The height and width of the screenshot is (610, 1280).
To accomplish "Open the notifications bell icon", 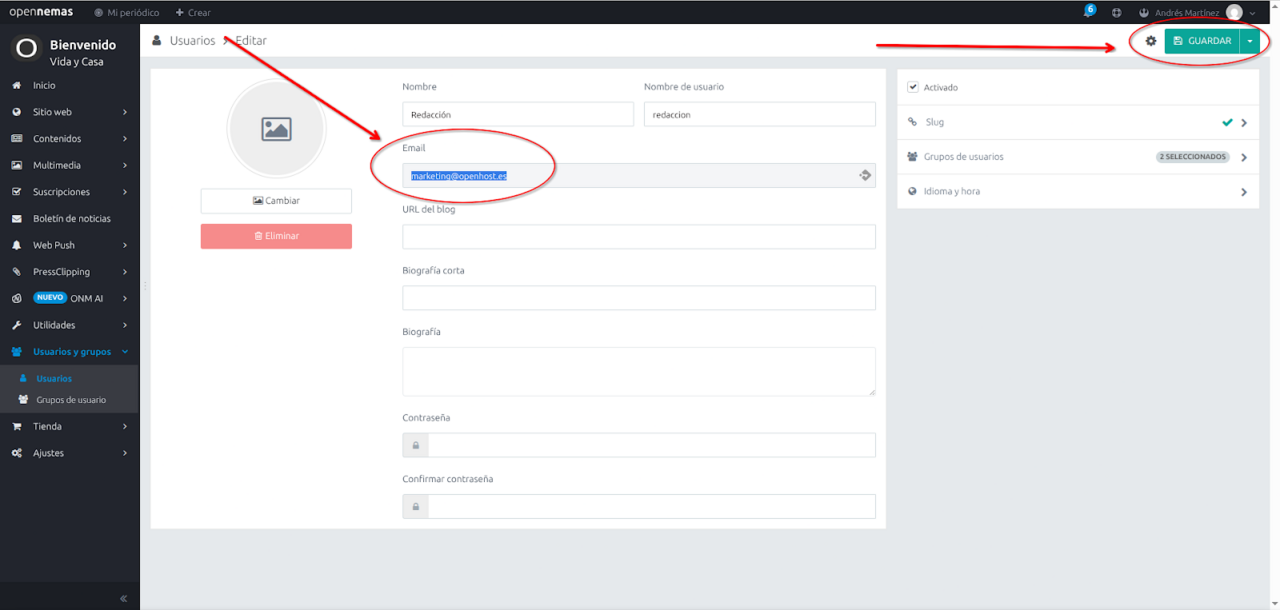I will (x=1088, y=13).
